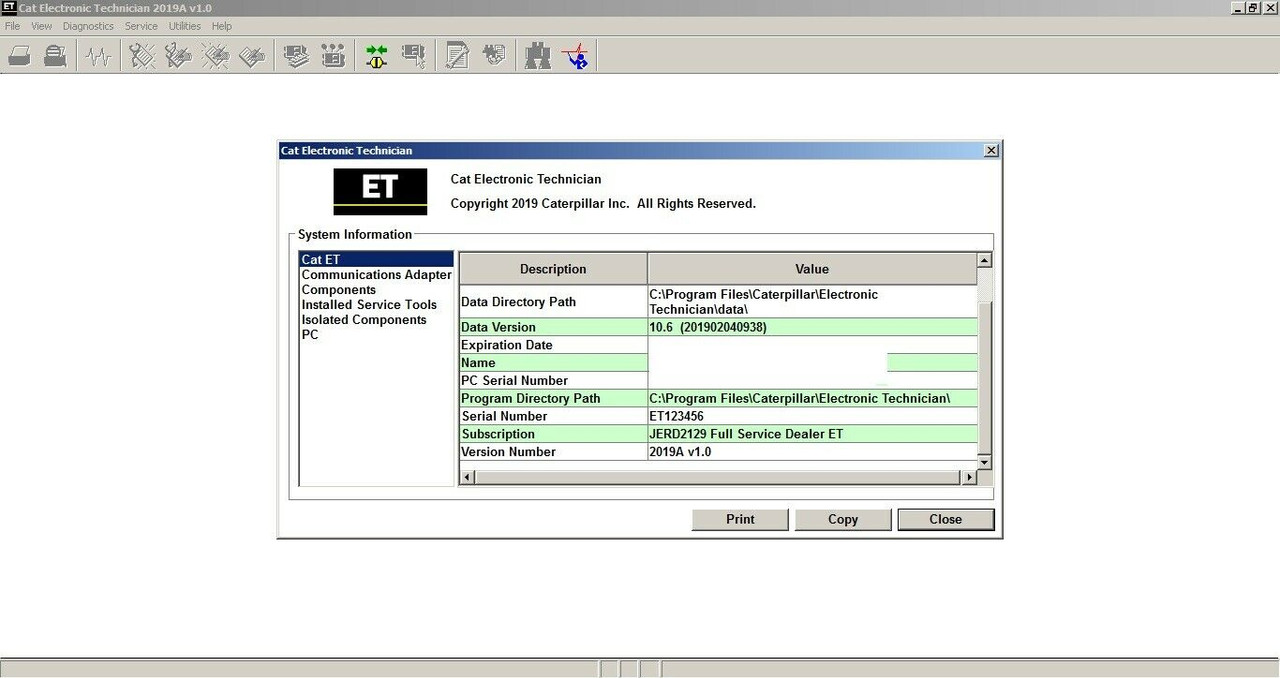Click the Expiration Date row
Screen dimensions: 1280x678
pyautogui.click(x=718, y=345)
